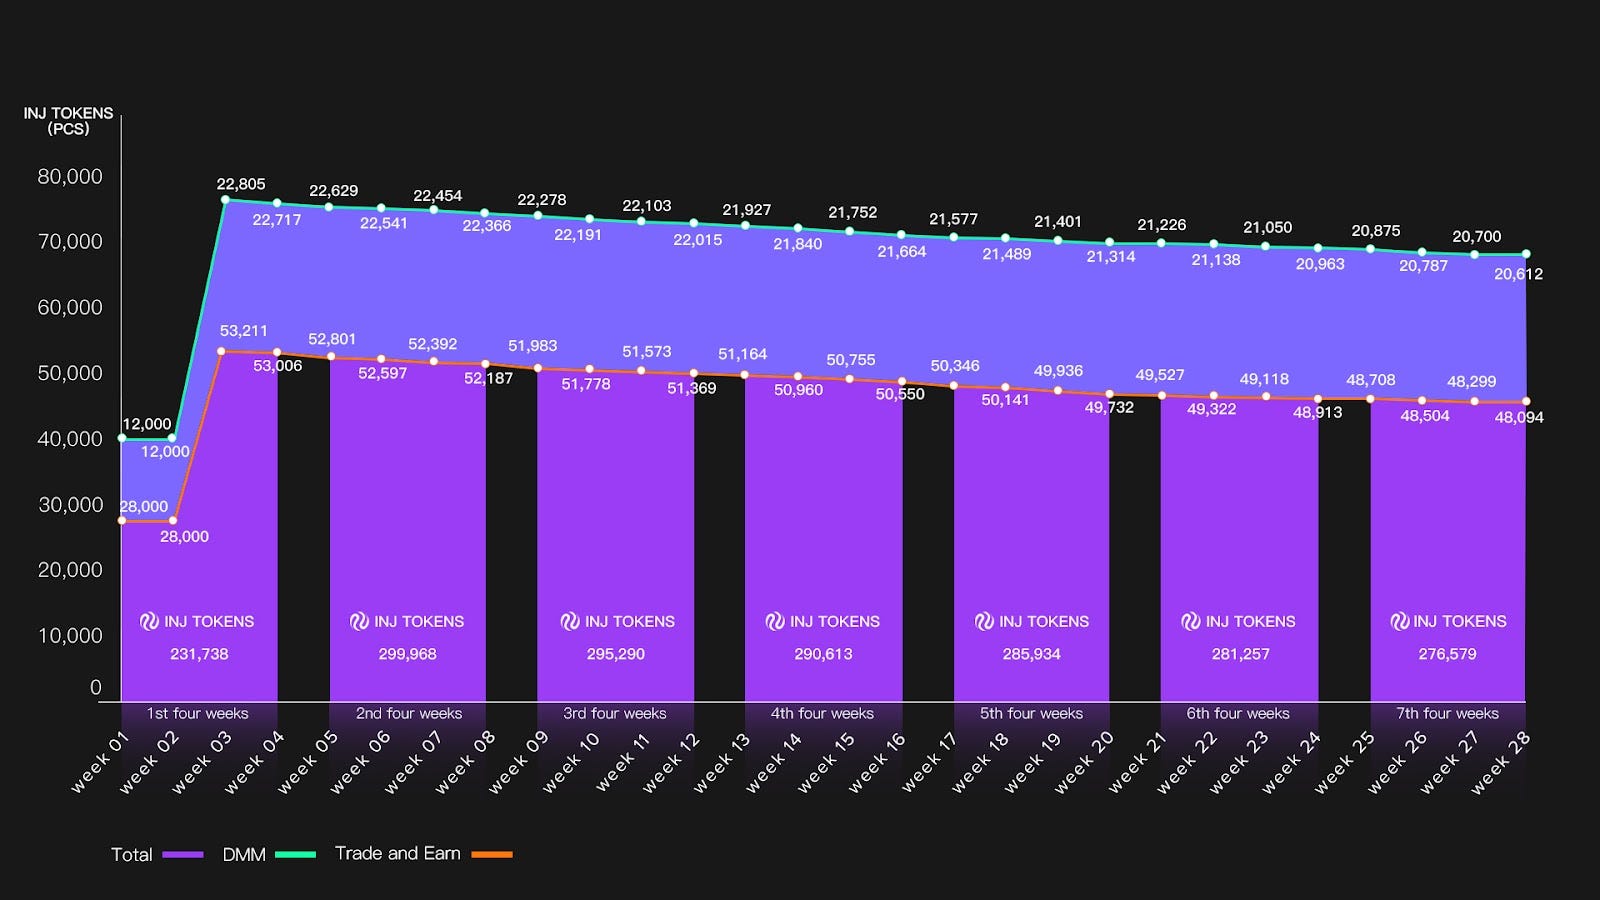Click the last DMM data point above 20,612
The image size is (1600, 900).
[1526, 254]
